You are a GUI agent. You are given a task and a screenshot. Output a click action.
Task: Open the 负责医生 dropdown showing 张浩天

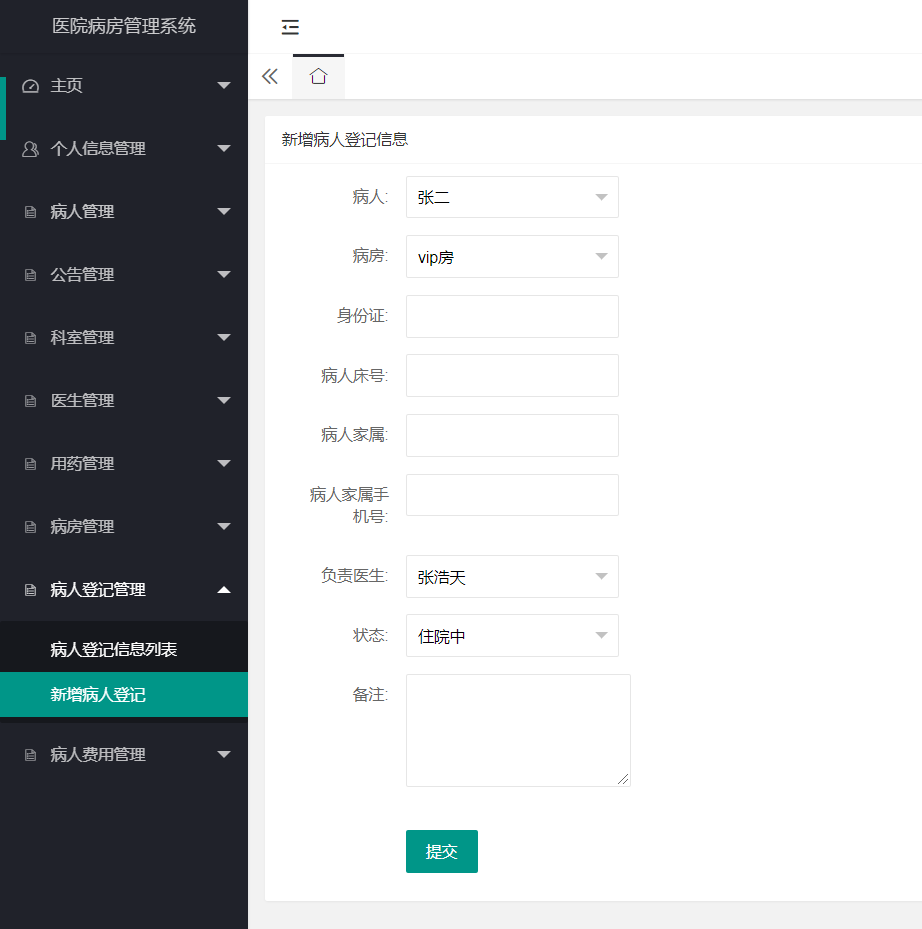coord(512,576)
